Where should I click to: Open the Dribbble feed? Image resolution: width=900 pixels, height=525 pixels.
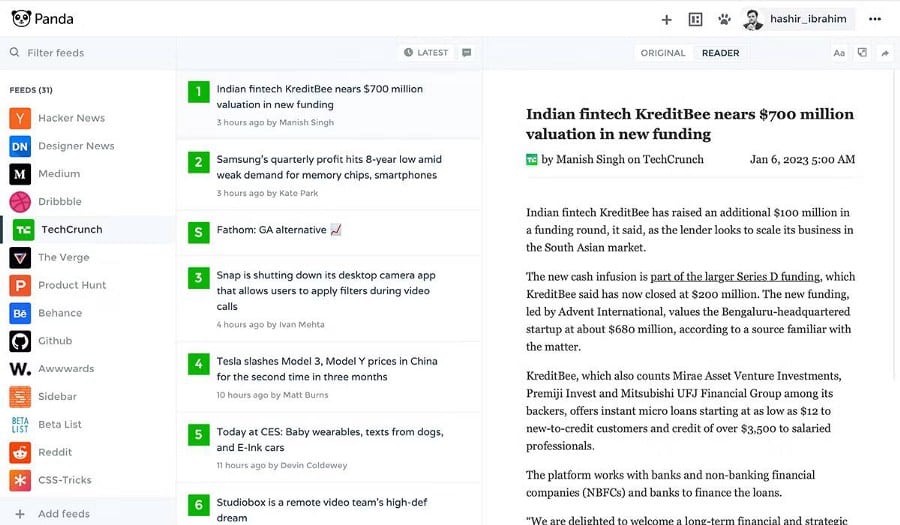[x=88, y=201]
